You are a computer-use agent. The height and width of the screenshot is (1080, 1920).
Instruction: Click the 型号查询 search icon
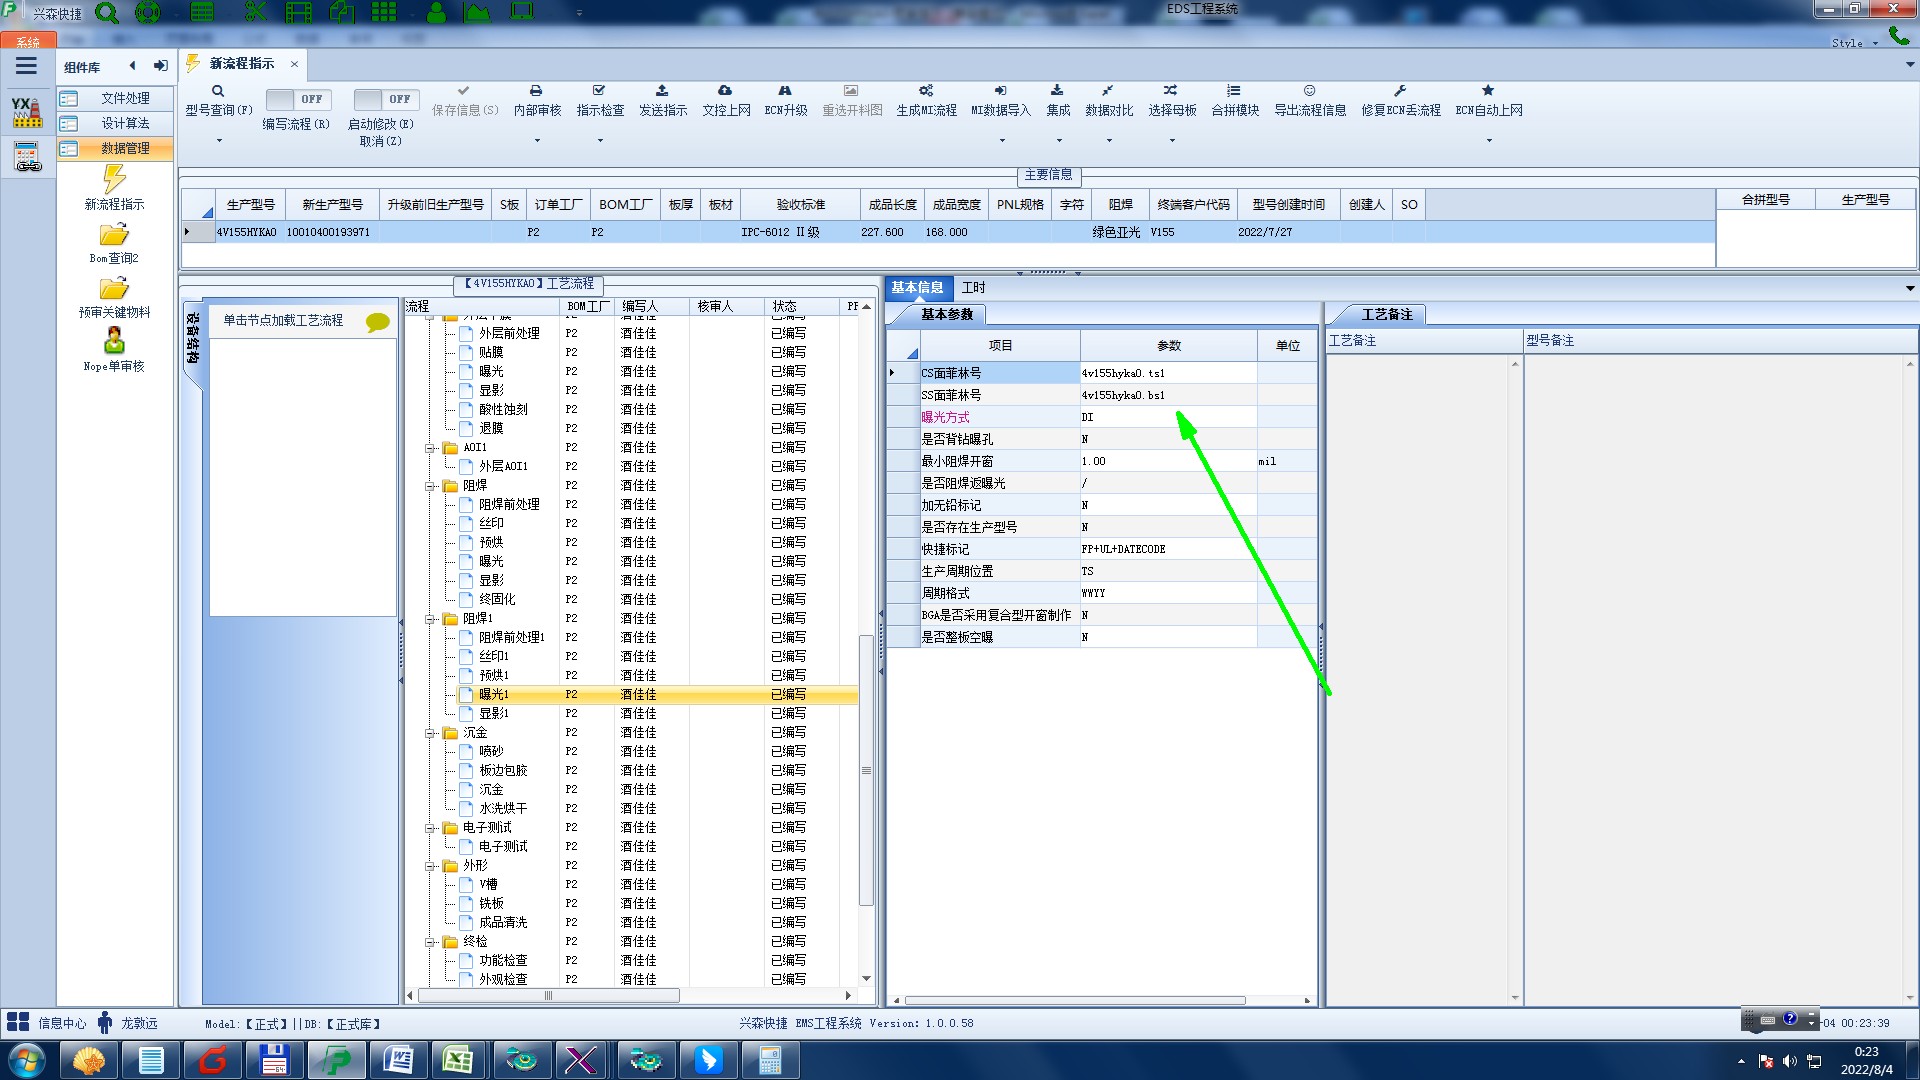point(217,91)
